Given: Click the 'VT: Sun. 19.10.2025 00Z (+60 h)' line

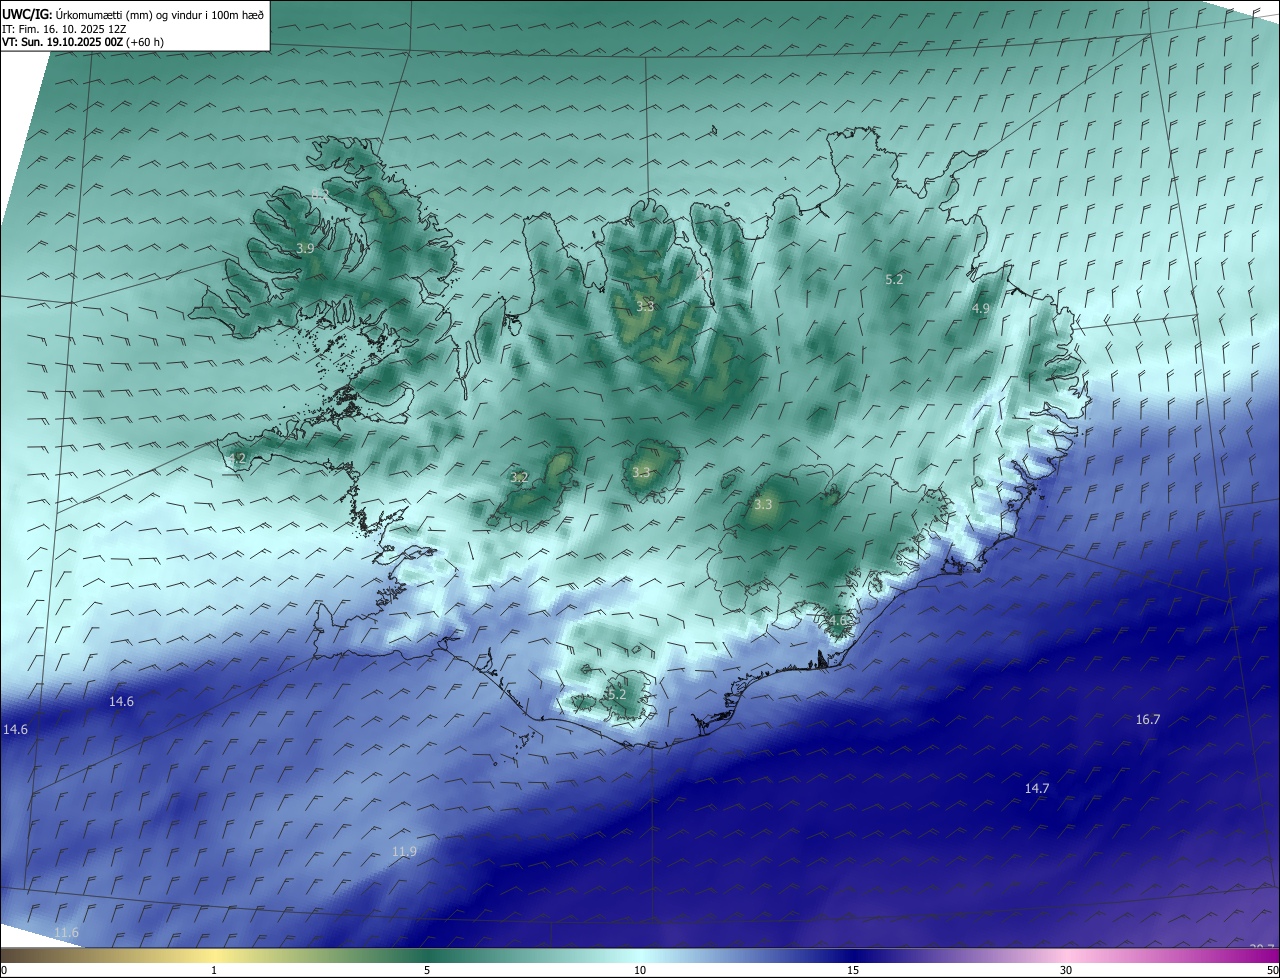Looking at the screenshot, I should (x=83, y=42).
